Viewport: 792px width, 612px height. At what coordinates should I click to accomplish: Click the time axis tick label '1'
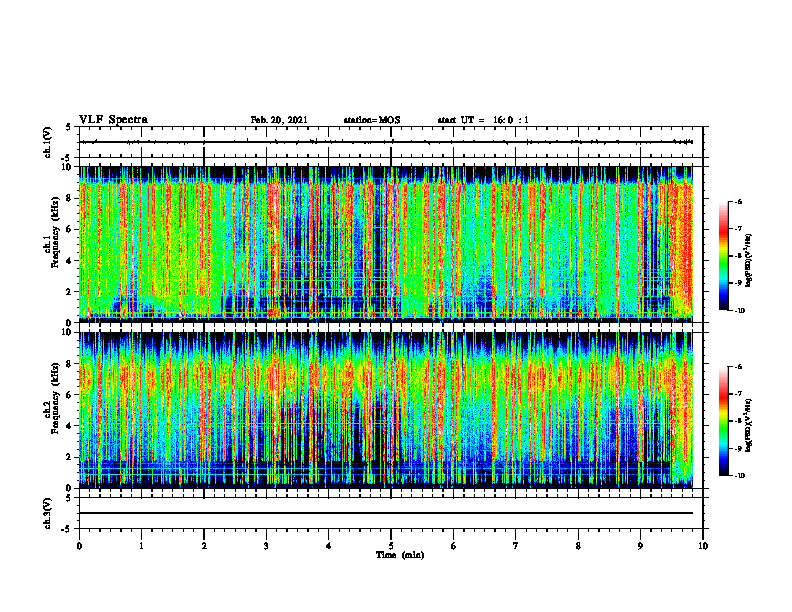coord(141,546)
